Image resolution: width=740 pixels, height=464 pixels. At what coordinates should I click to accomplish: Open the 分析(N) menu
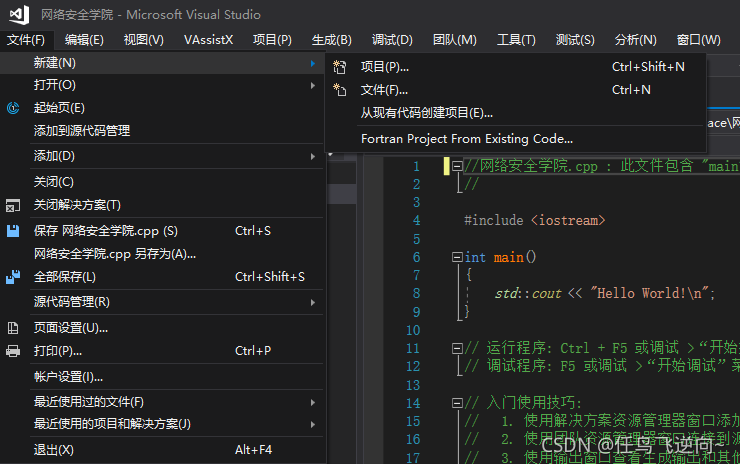pos(635,40)
